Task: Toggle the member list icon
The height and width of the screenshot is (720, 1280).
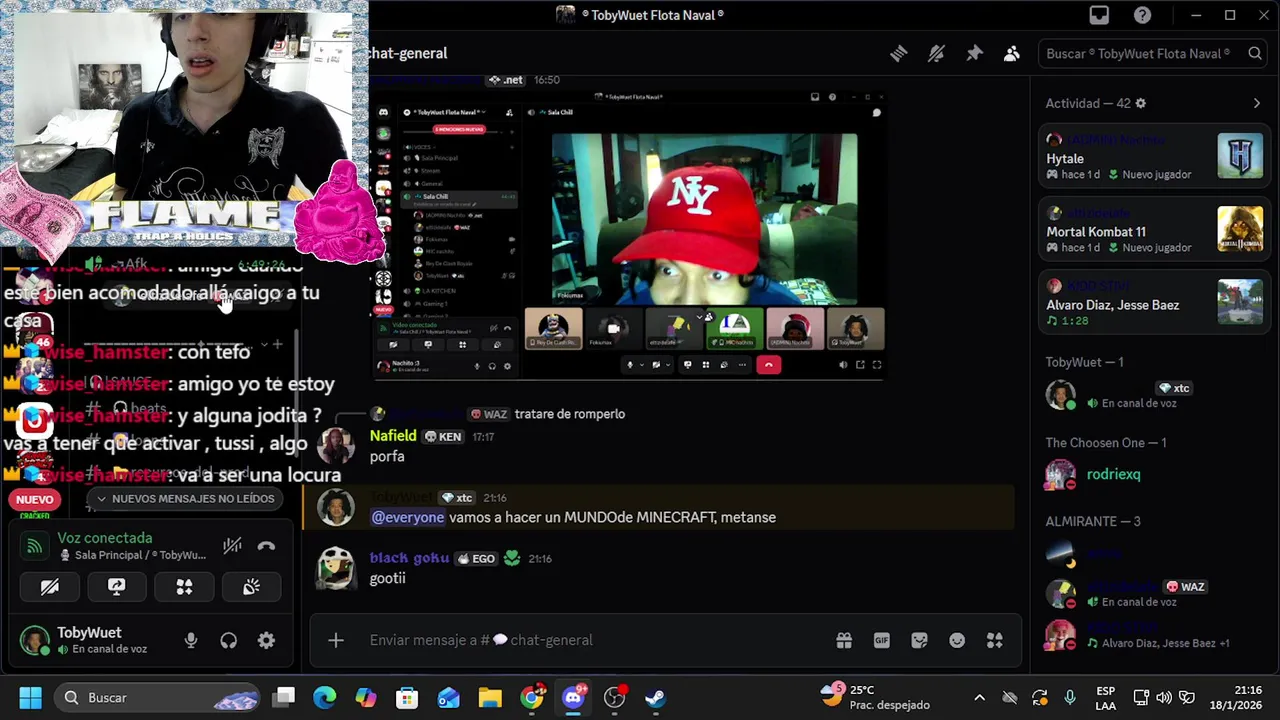Action: pos(1012,54)
